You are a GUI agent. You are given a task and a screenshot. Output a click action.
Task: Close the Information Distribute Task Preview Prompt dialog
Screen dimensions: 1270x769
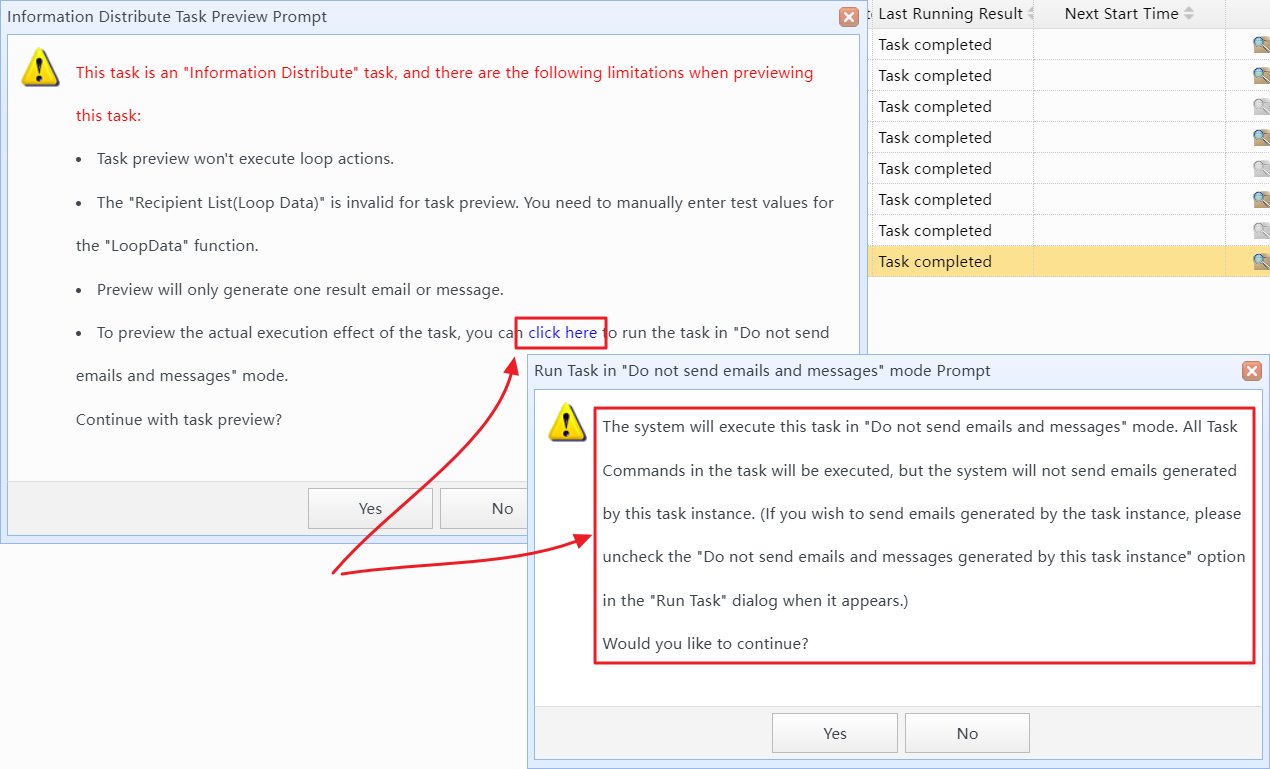coord(849,17)
